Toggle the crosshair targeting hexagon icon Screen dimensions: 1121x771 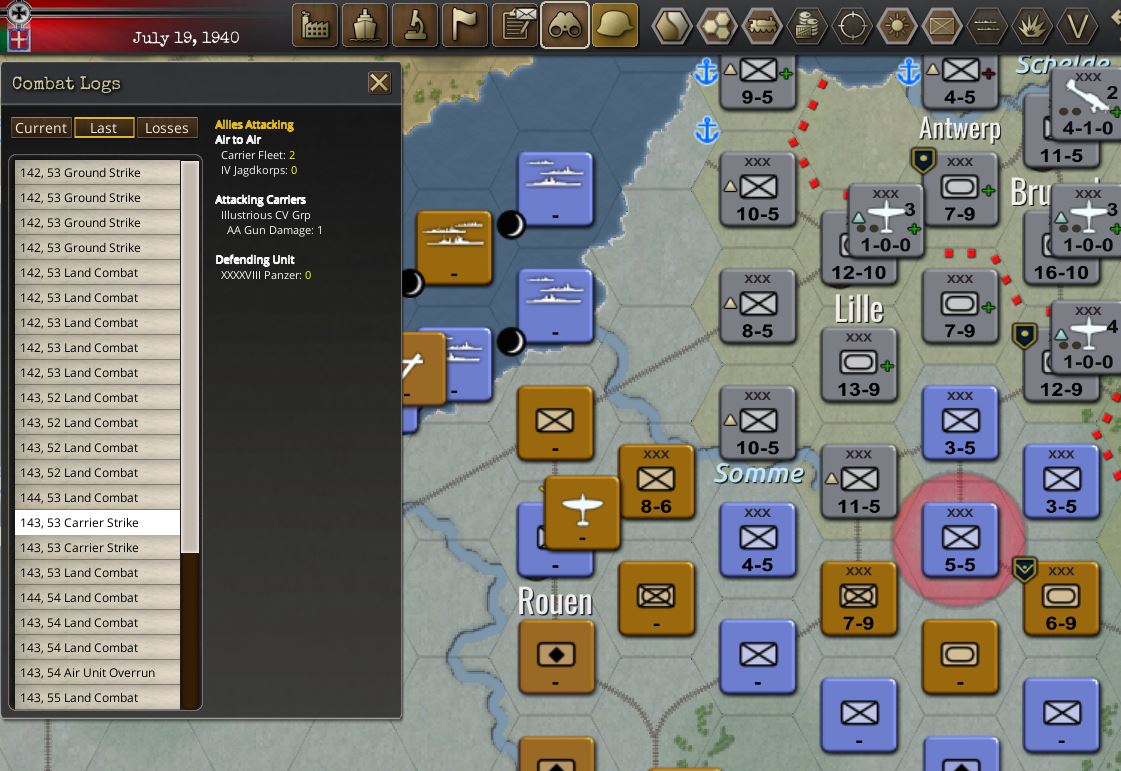tap(851, 26)
